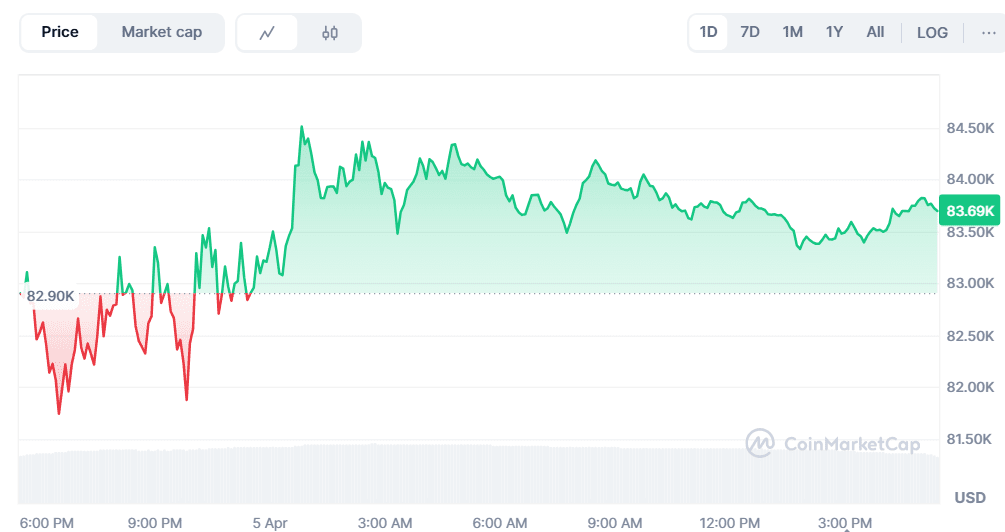Image resolution: width=1005 pixels, height=532 pixels.
Task: Set chart range to 1Y
Action: [834, 32]
